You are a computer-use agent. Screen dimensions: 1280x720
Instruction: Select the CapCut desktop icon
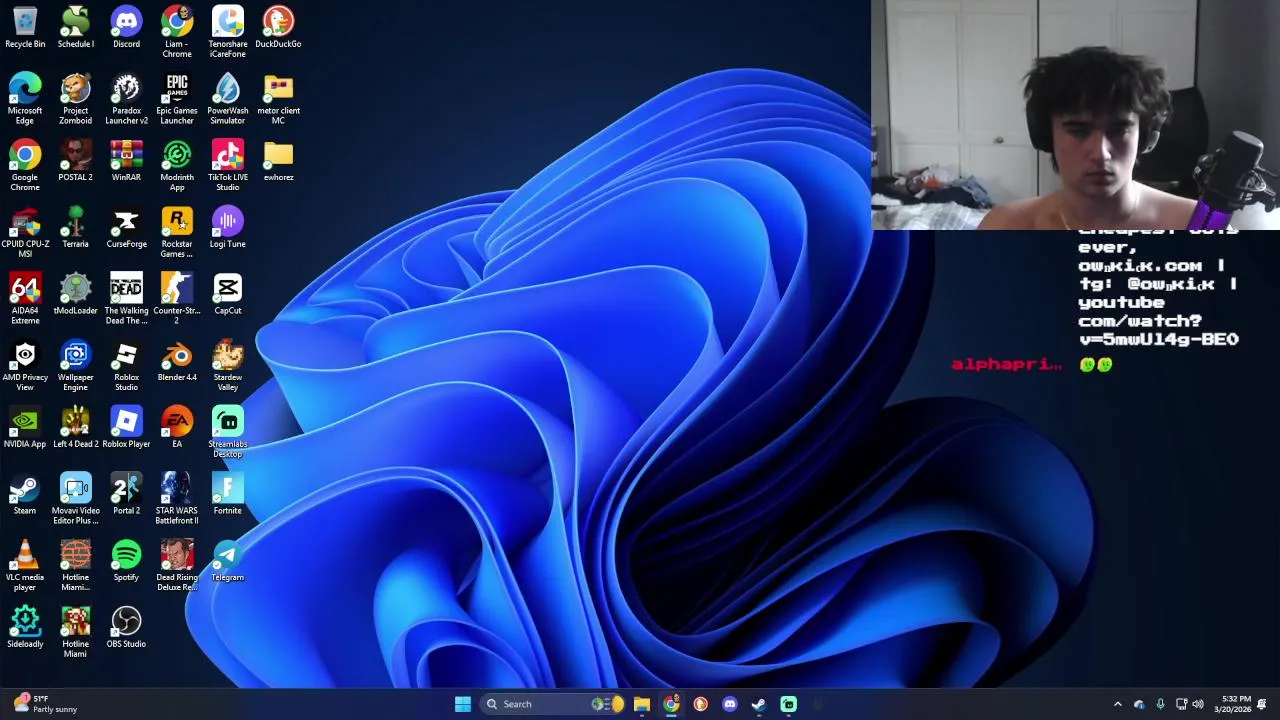coord(228,294)
